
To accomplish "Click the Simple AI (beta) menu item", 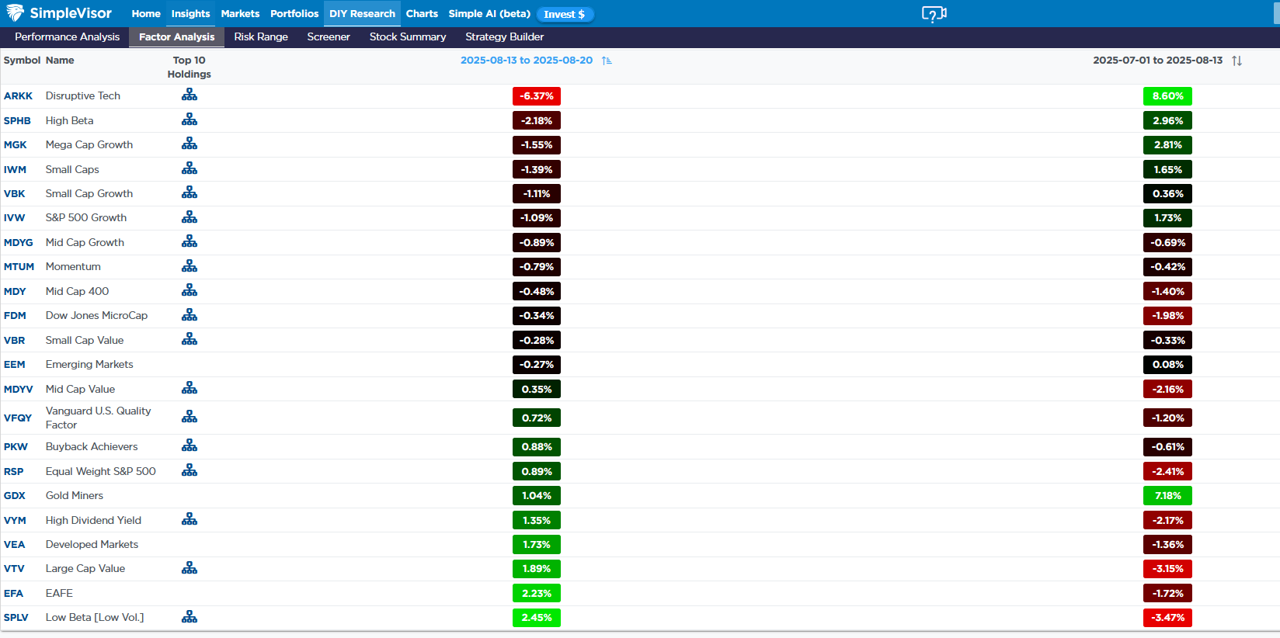I will point(489,14).
